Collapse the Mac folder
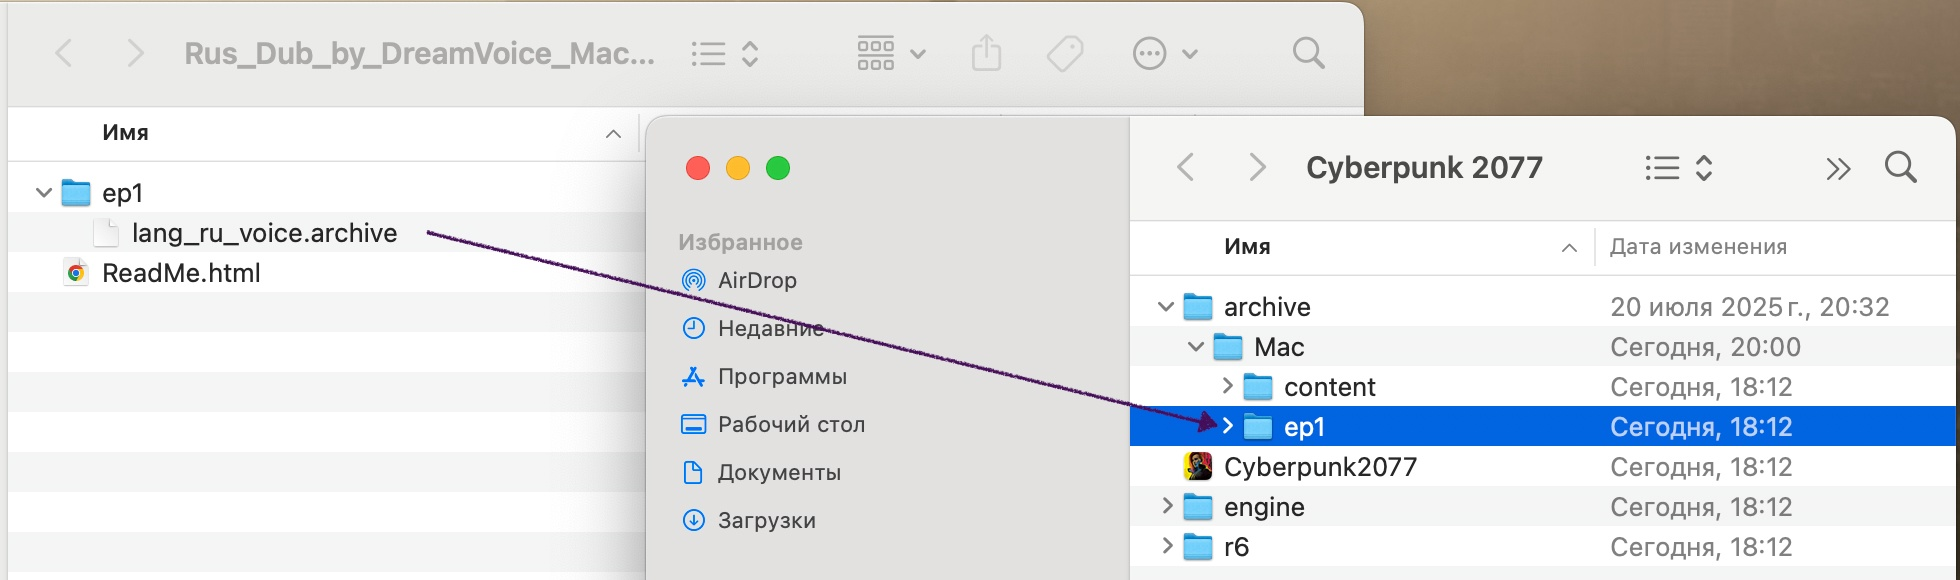1960x580 pixels. [1195, 346]
